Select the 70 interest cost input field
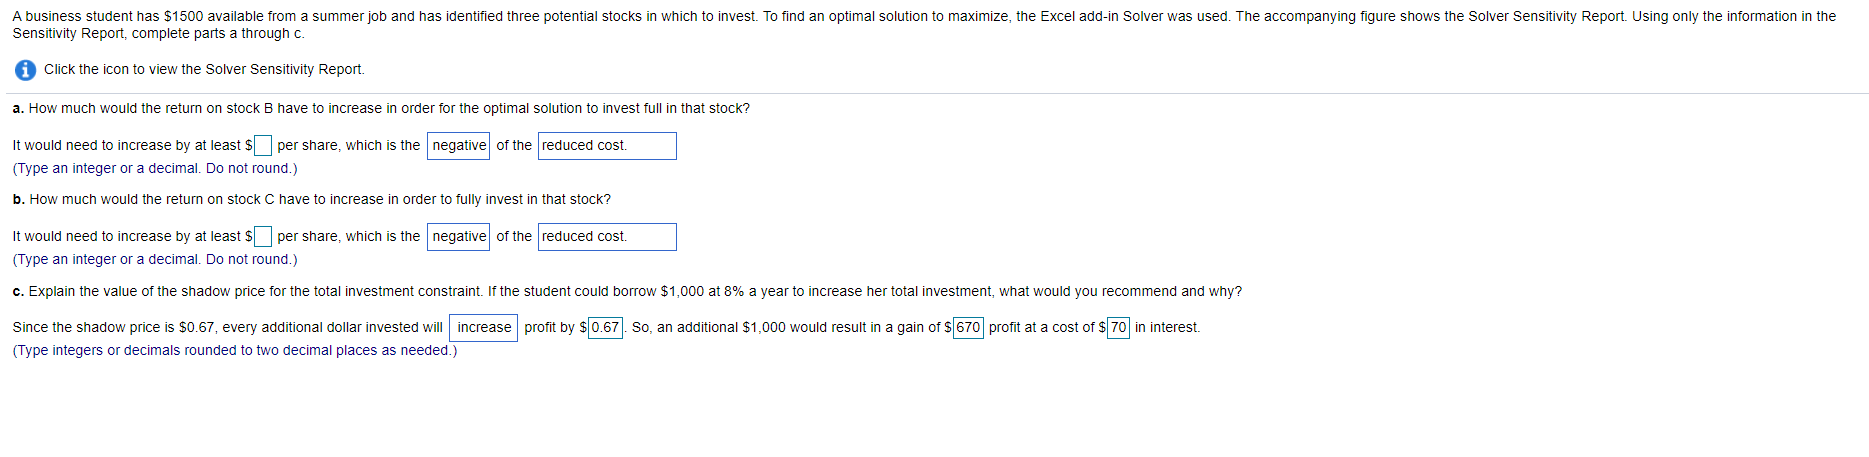The height and width of the screenshot is (457, 1869). pos(1118,328)
